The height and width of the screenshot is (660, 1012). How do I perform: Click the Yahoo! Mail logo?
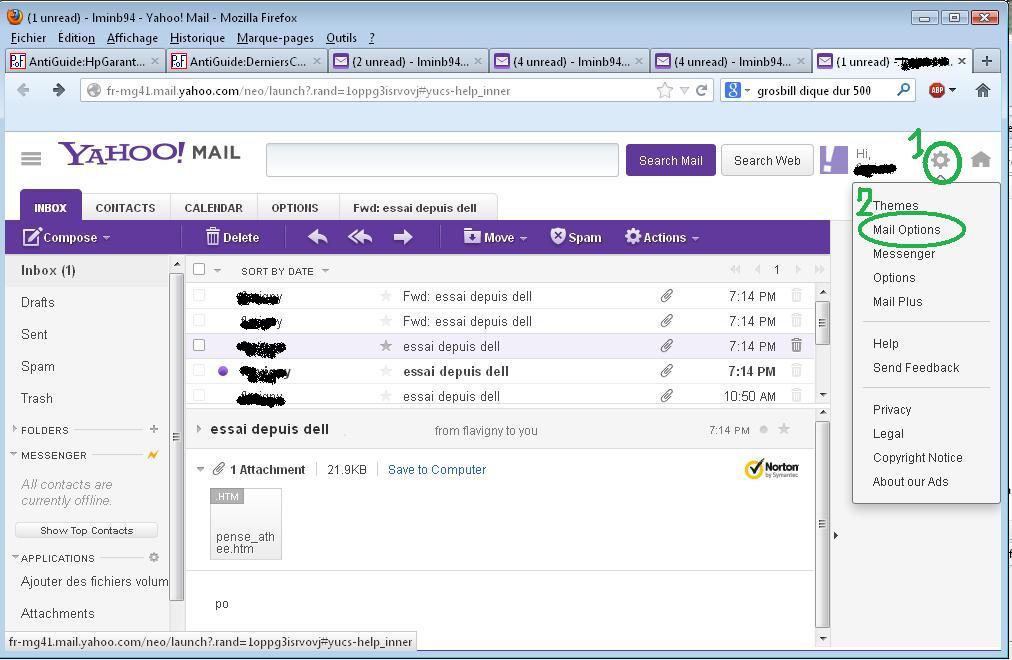[149, 153]
